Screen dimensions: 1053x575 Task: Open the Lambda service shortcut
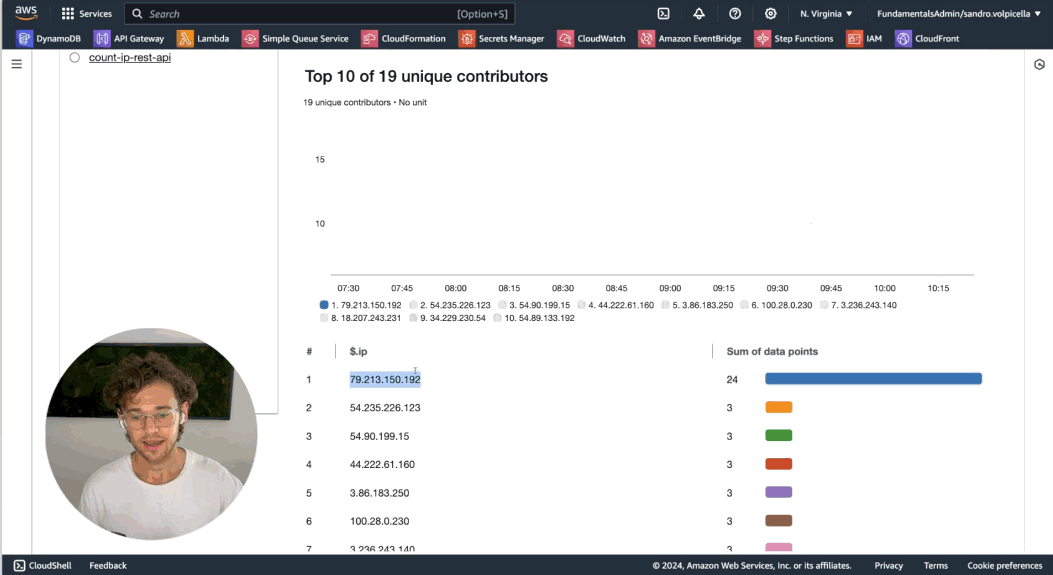point(203,38)
